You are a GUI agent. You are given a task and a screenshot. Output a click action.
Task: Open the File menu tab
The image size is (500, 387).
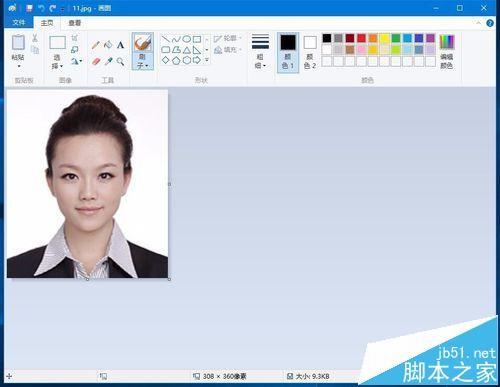point(19,23)
